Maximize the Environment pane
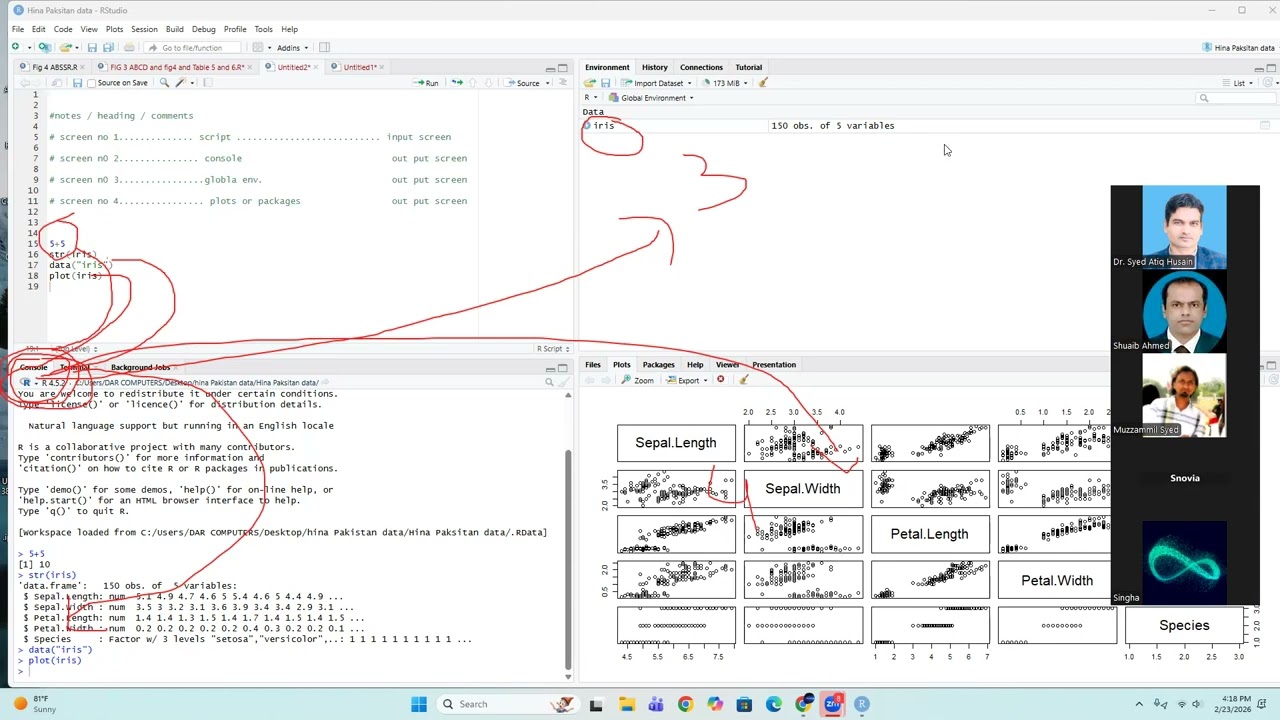The width and height of the screenshot is (1280, 720). point(1271,68)
